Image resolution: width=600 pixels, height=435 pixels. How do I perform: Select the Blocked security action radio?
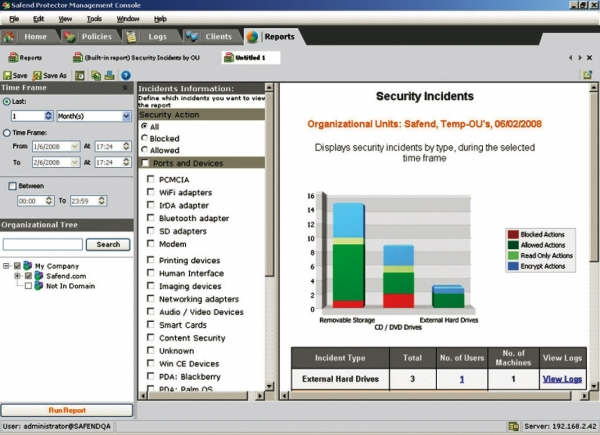click(x=145, y=138)
